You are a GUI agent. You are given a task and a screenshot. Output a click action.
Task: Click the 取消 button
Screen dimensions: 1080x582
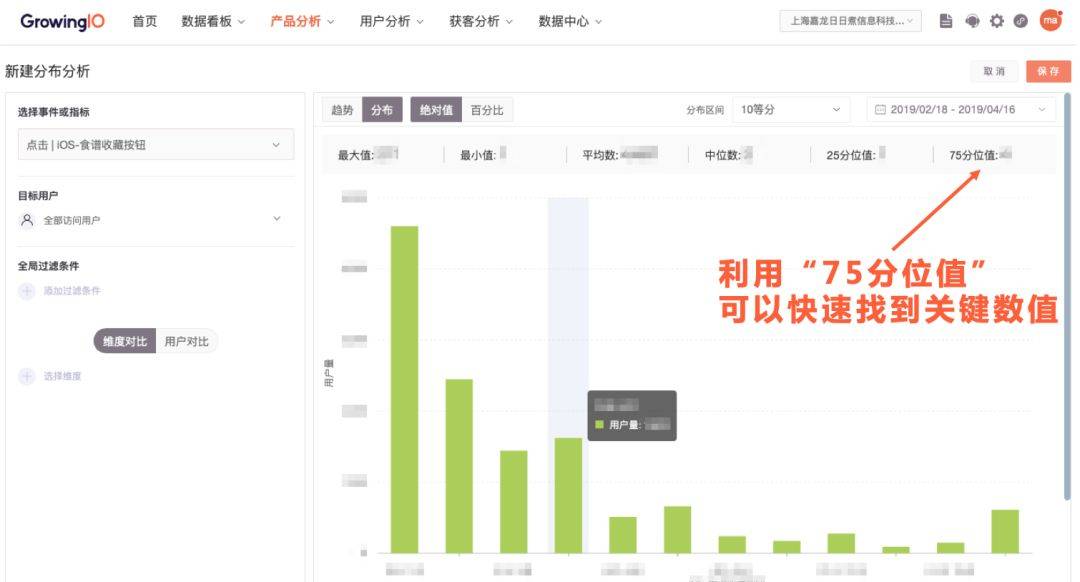[994, 72]
